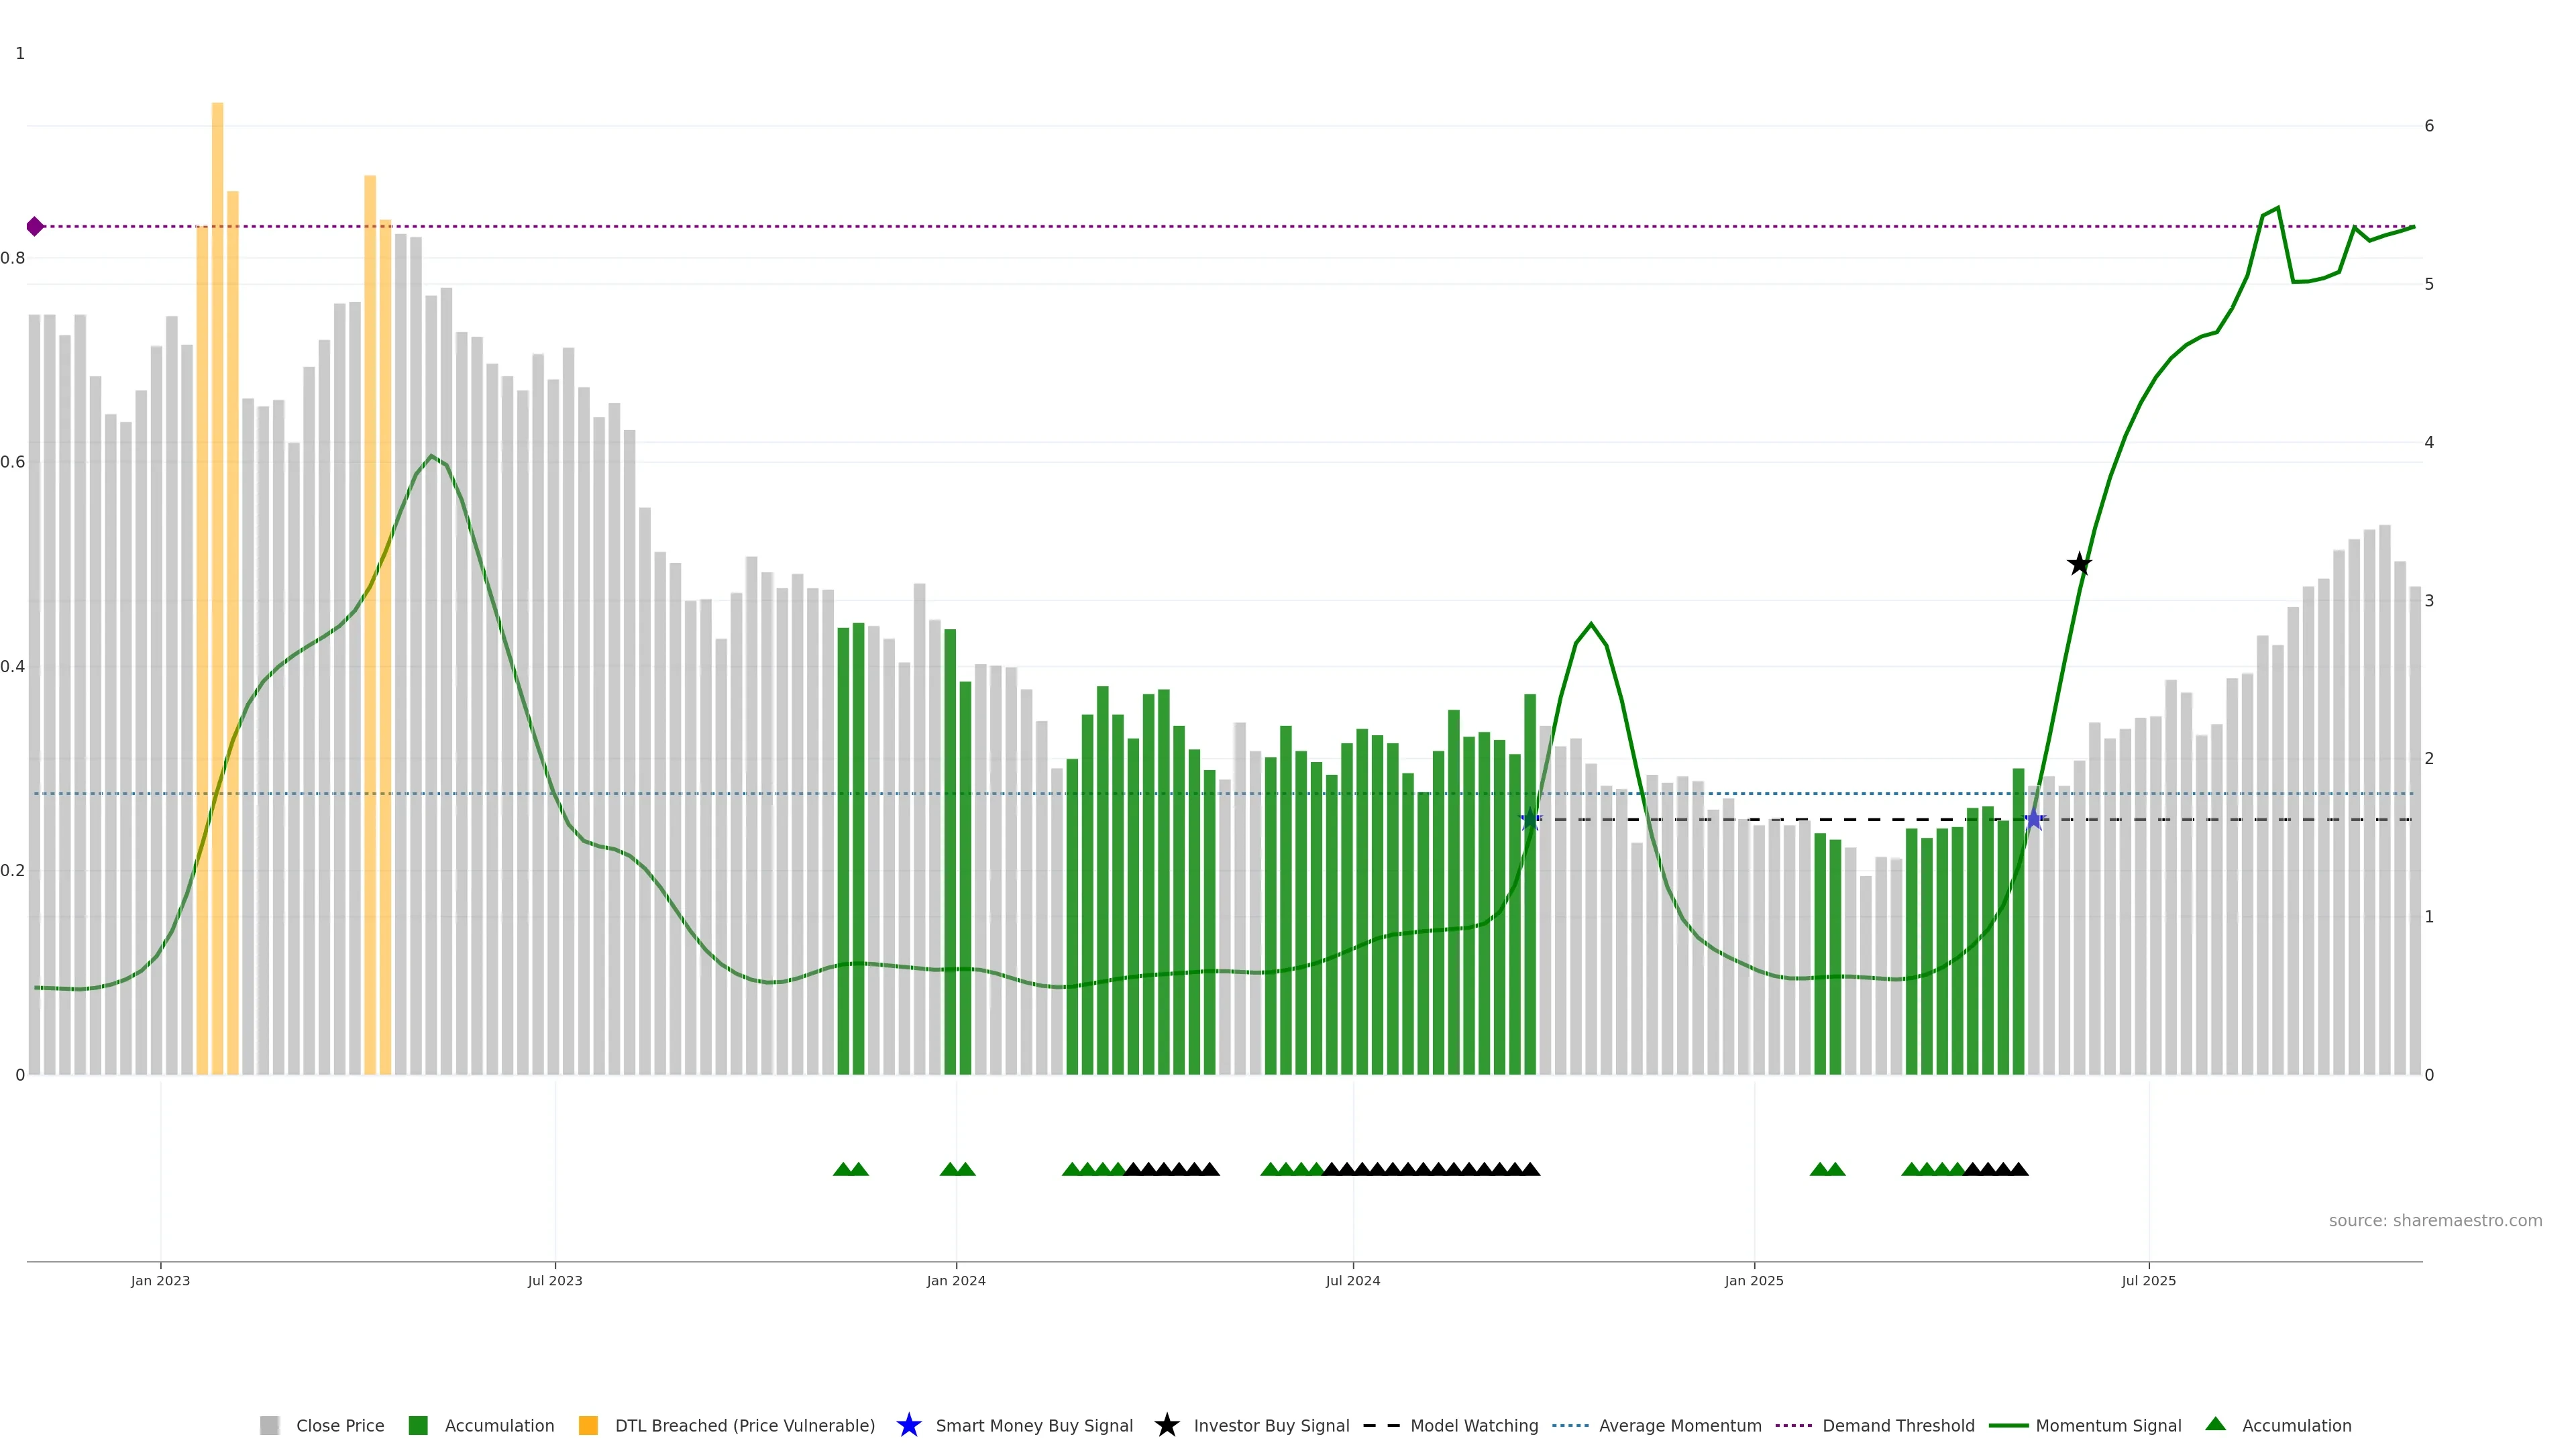Viewport: 2576px width, 1449px height.
Task: Click the Jul 2025 axis label
Action: (2148, 1281)
